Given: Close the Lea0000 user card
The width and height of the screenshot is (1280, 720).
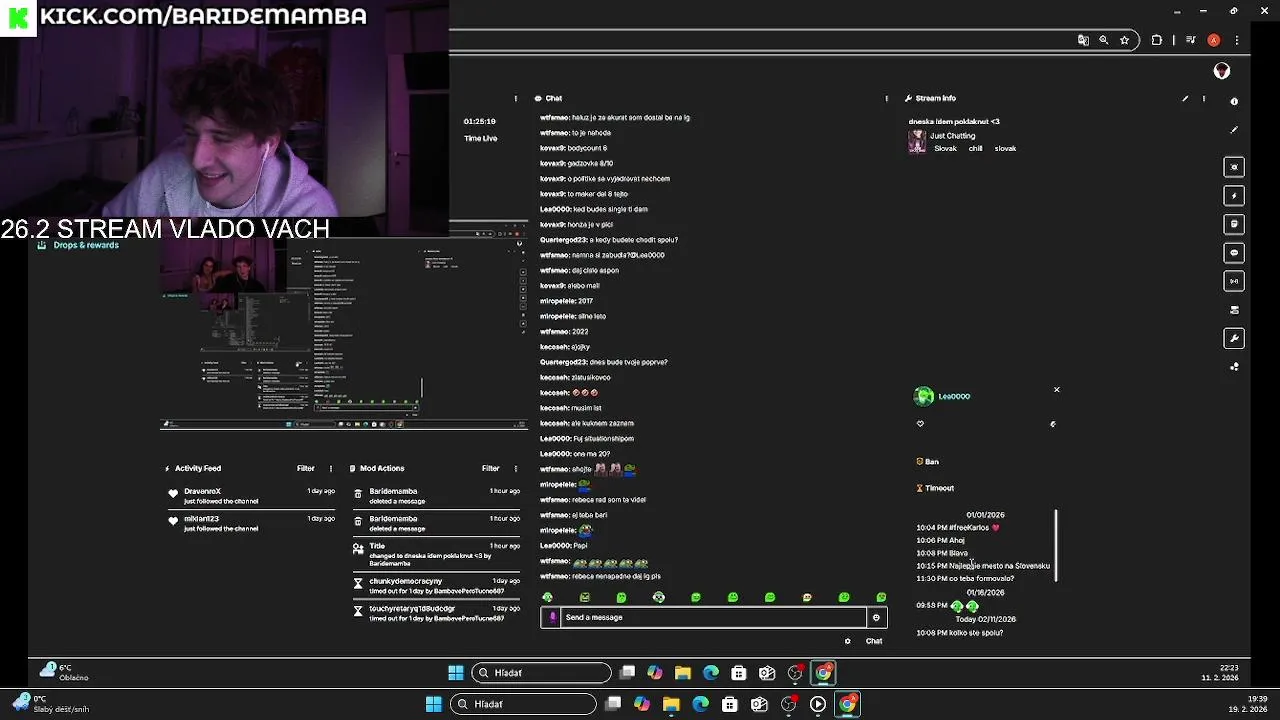Looking at the screenshot, I should point(1056,389).
